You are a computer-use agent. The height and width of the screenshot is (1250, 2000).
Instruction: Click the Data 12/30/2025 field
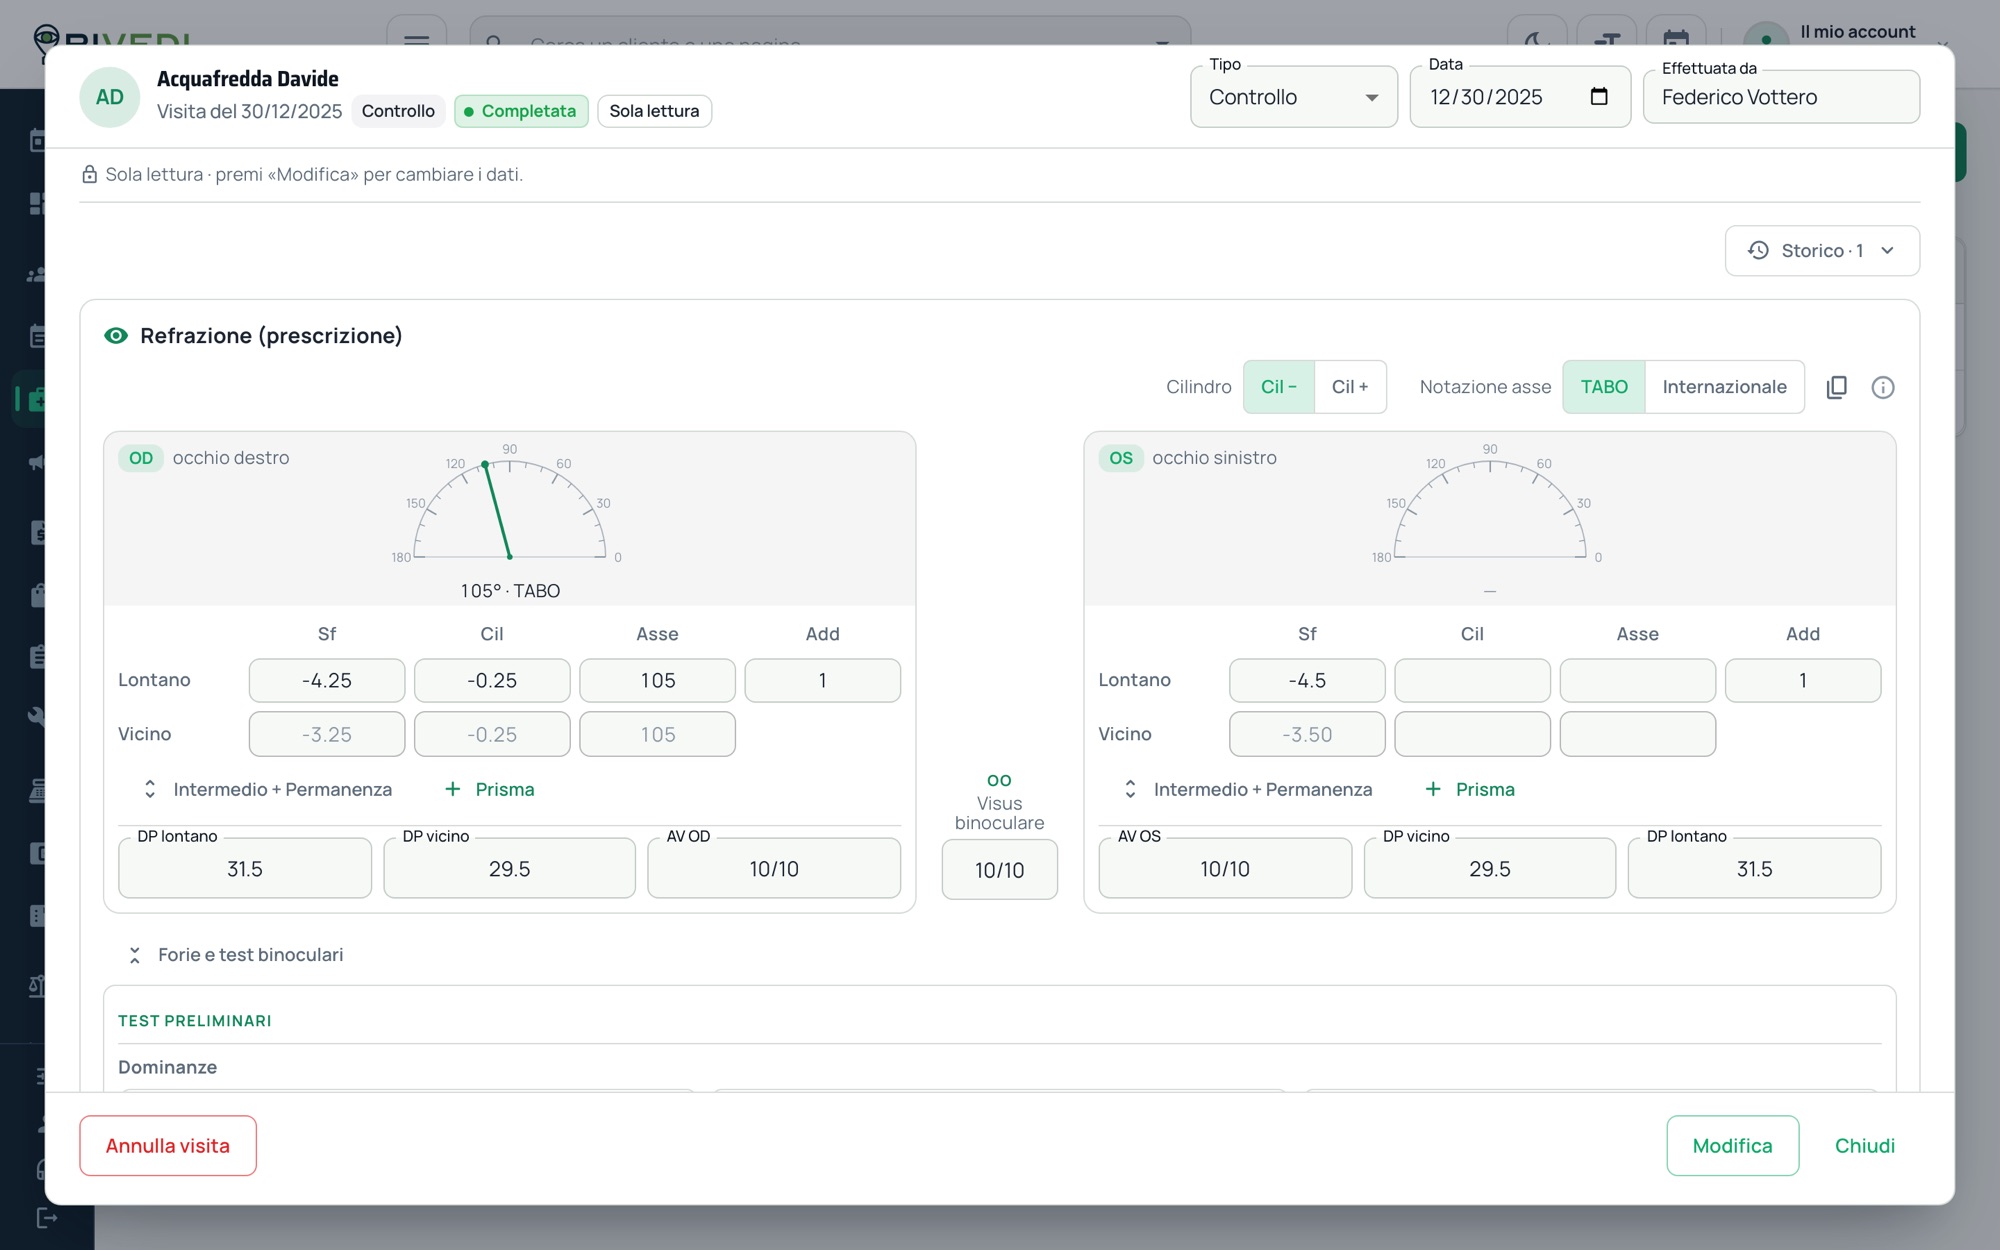1520,97
